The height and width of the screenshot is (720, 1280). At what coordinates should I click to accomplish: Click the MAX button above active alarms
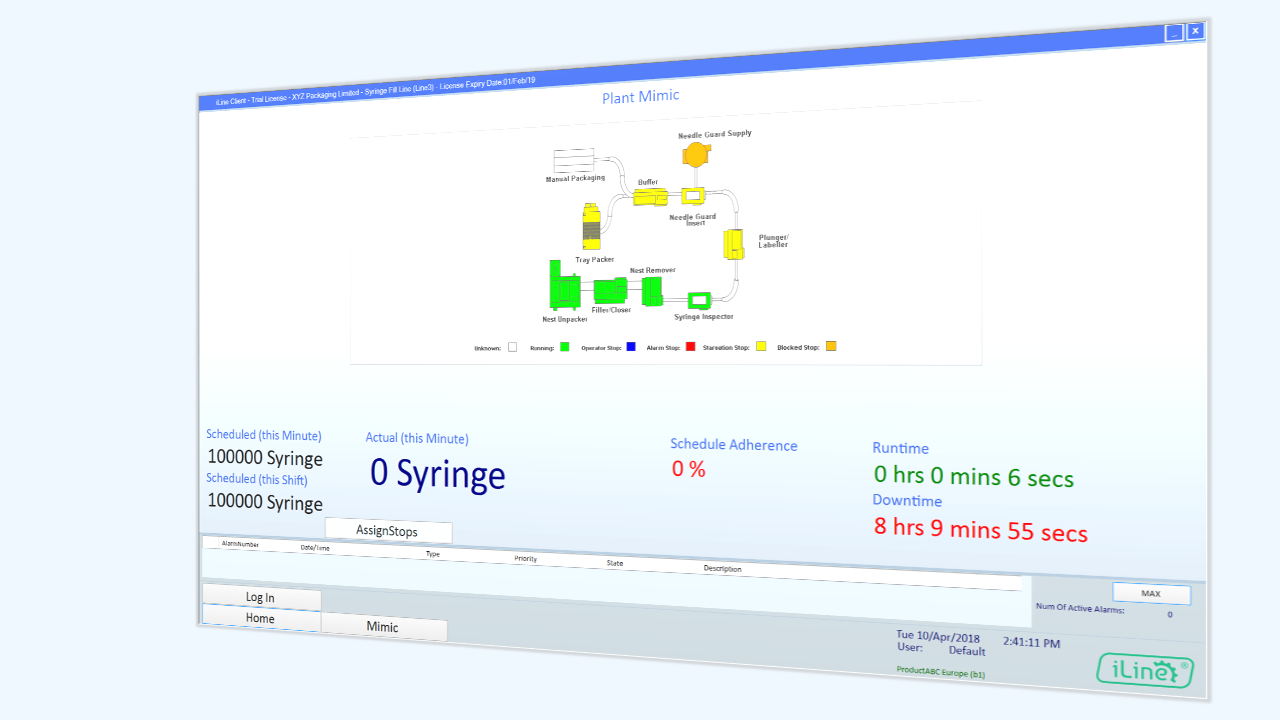click(x=1151, y=593)
